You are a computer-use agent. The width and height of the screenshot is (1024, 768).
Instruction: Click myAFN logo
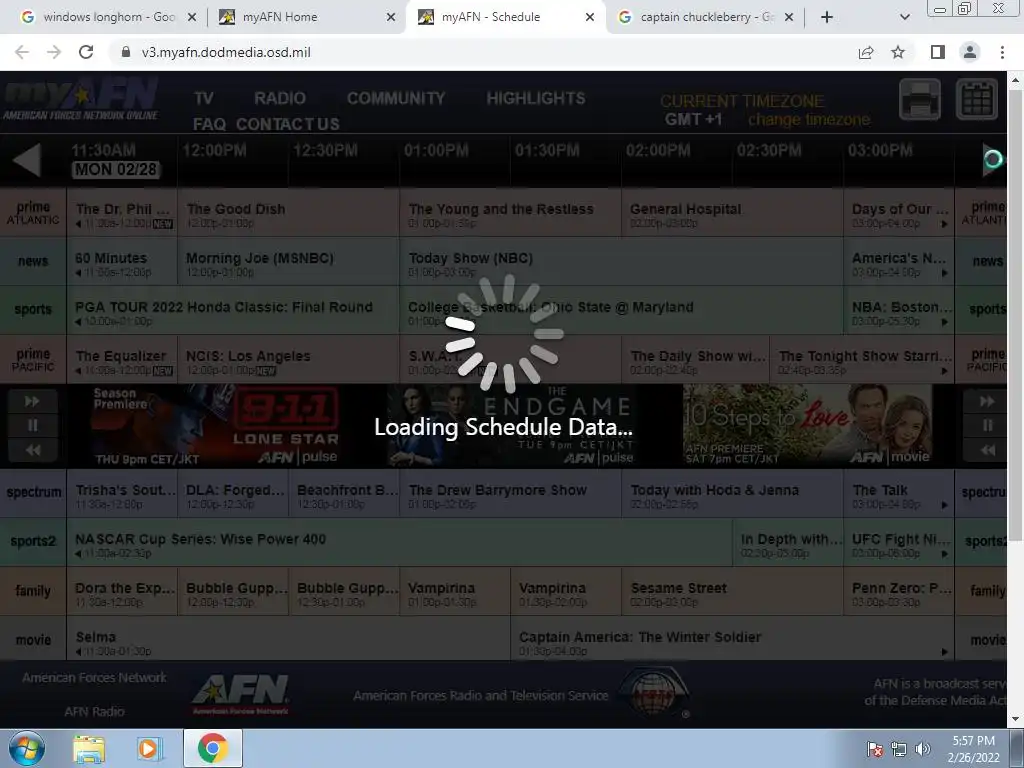pyautogui.click(x=81, y=99)
